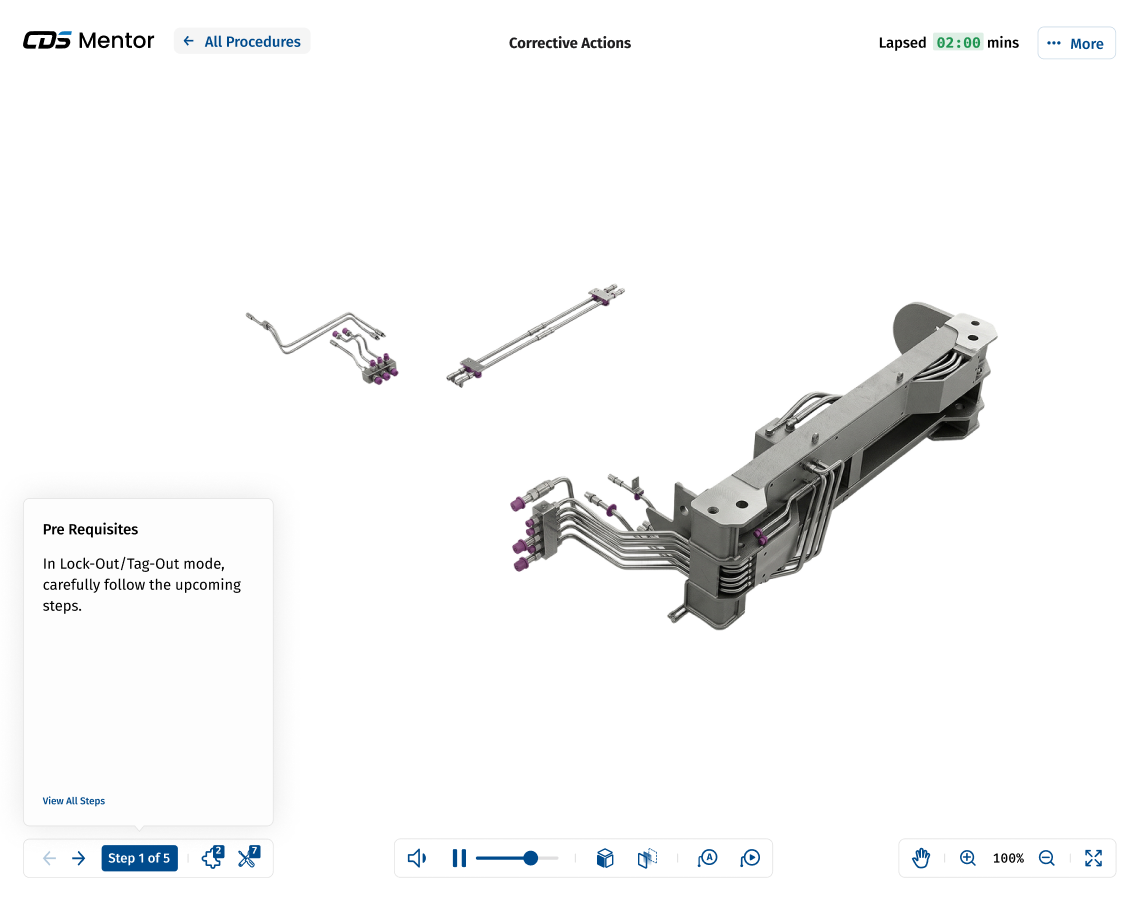Pause the procedure animation
Viewport: 1140px width, 900px height.
pyautogui.click(x=459, y=858)
